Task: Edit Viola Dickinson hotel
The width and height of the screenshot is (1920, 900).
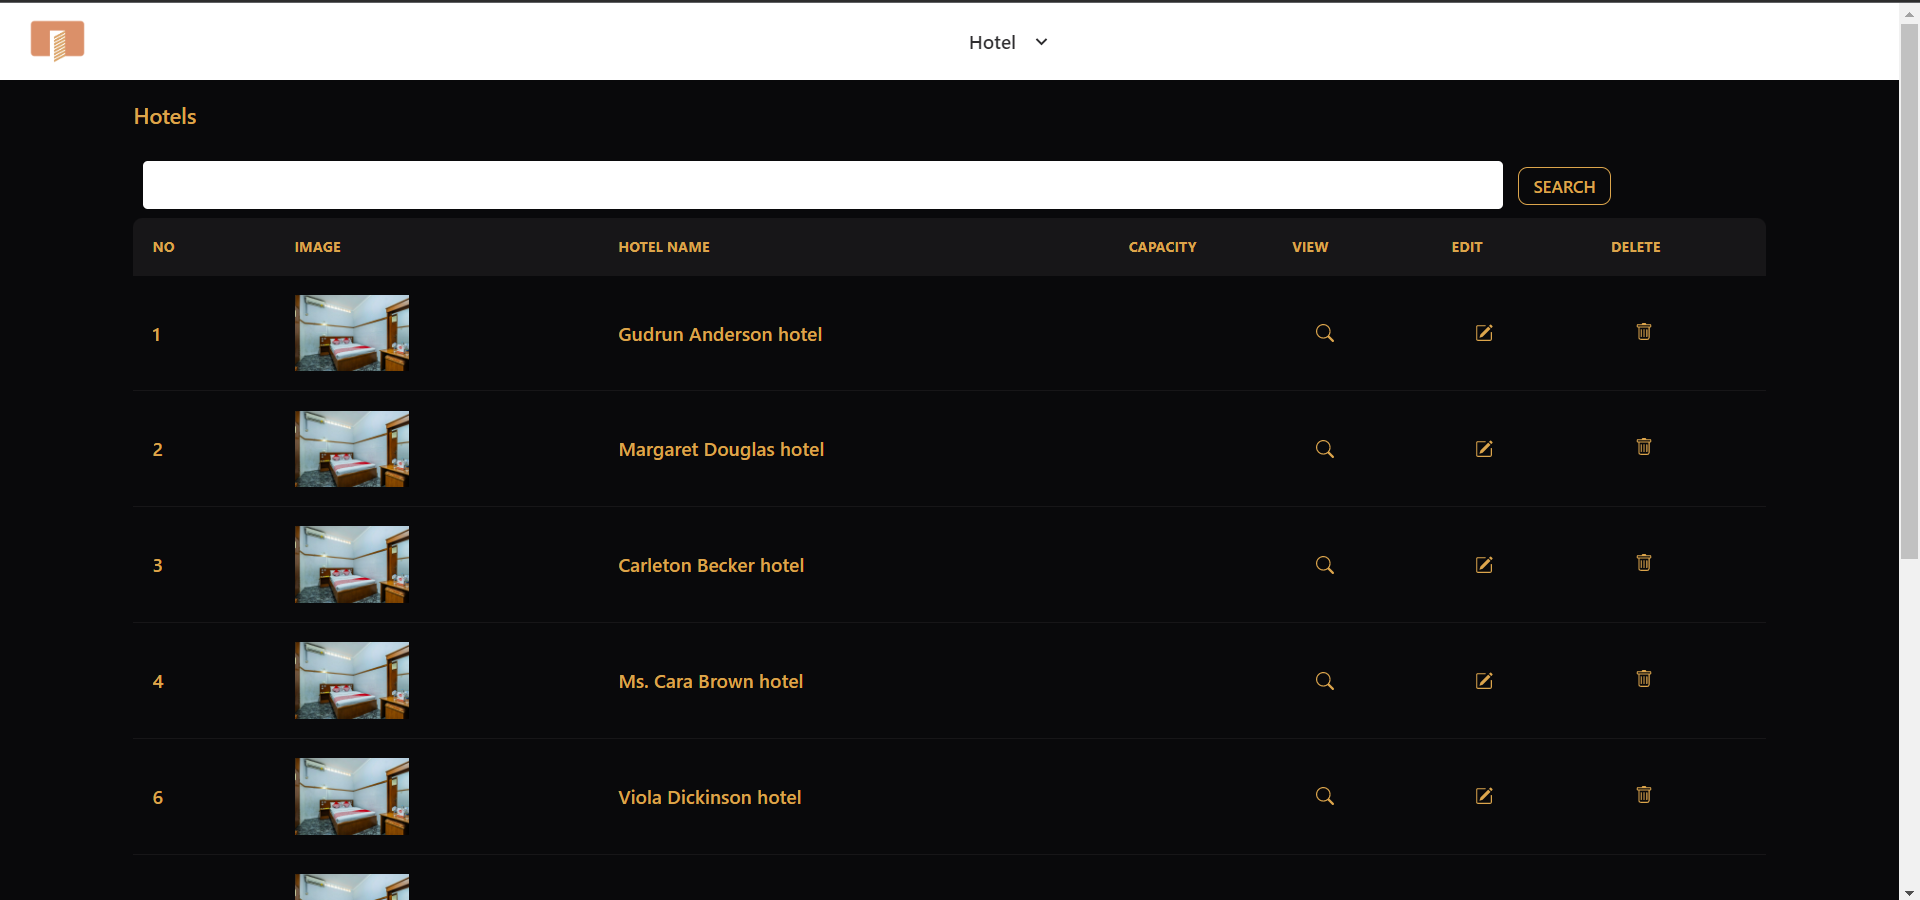Action: coord(1484,796)
